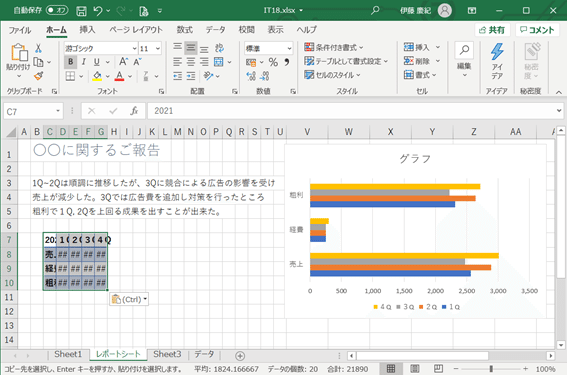
Task: Toggle the AutoSave switch
Action: point(57,10)
